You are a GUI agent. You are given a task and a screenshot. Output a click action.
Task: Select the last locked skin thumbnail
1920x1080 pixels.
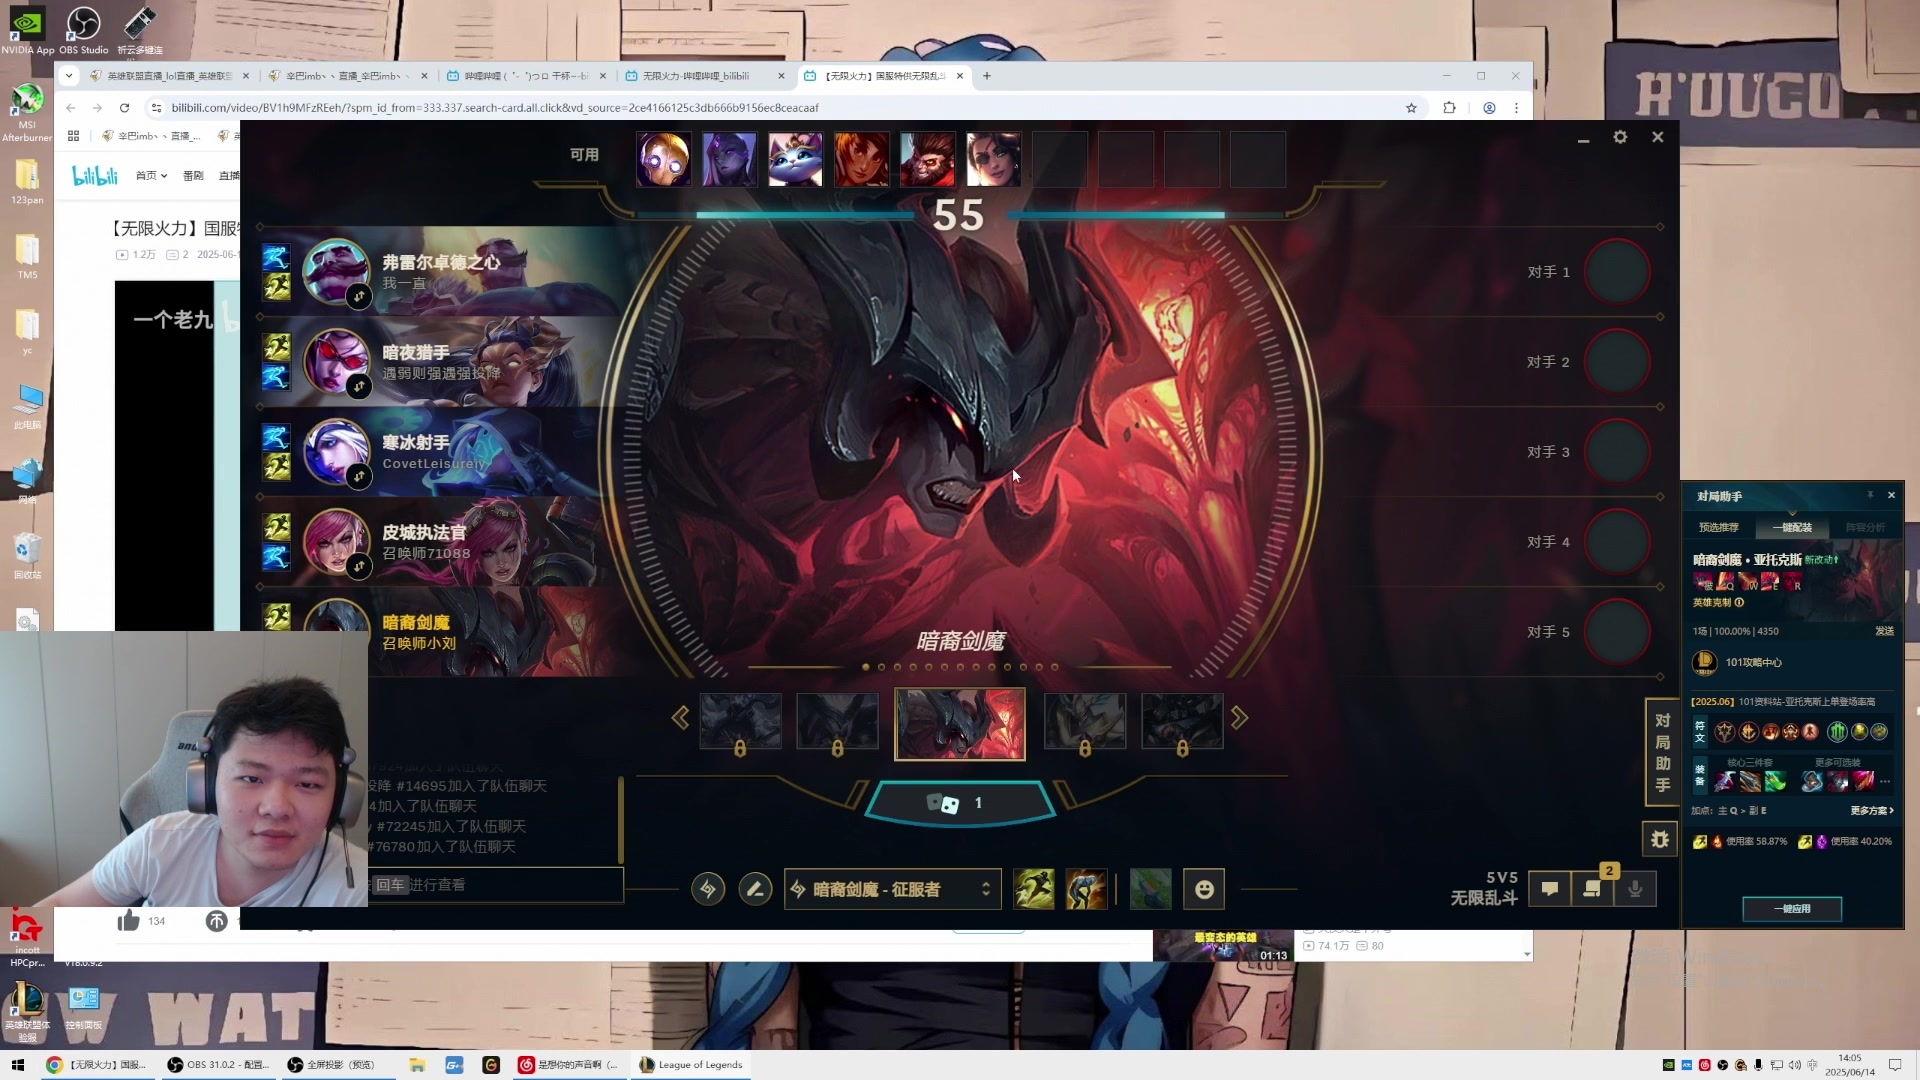[x=1182, y=722]
